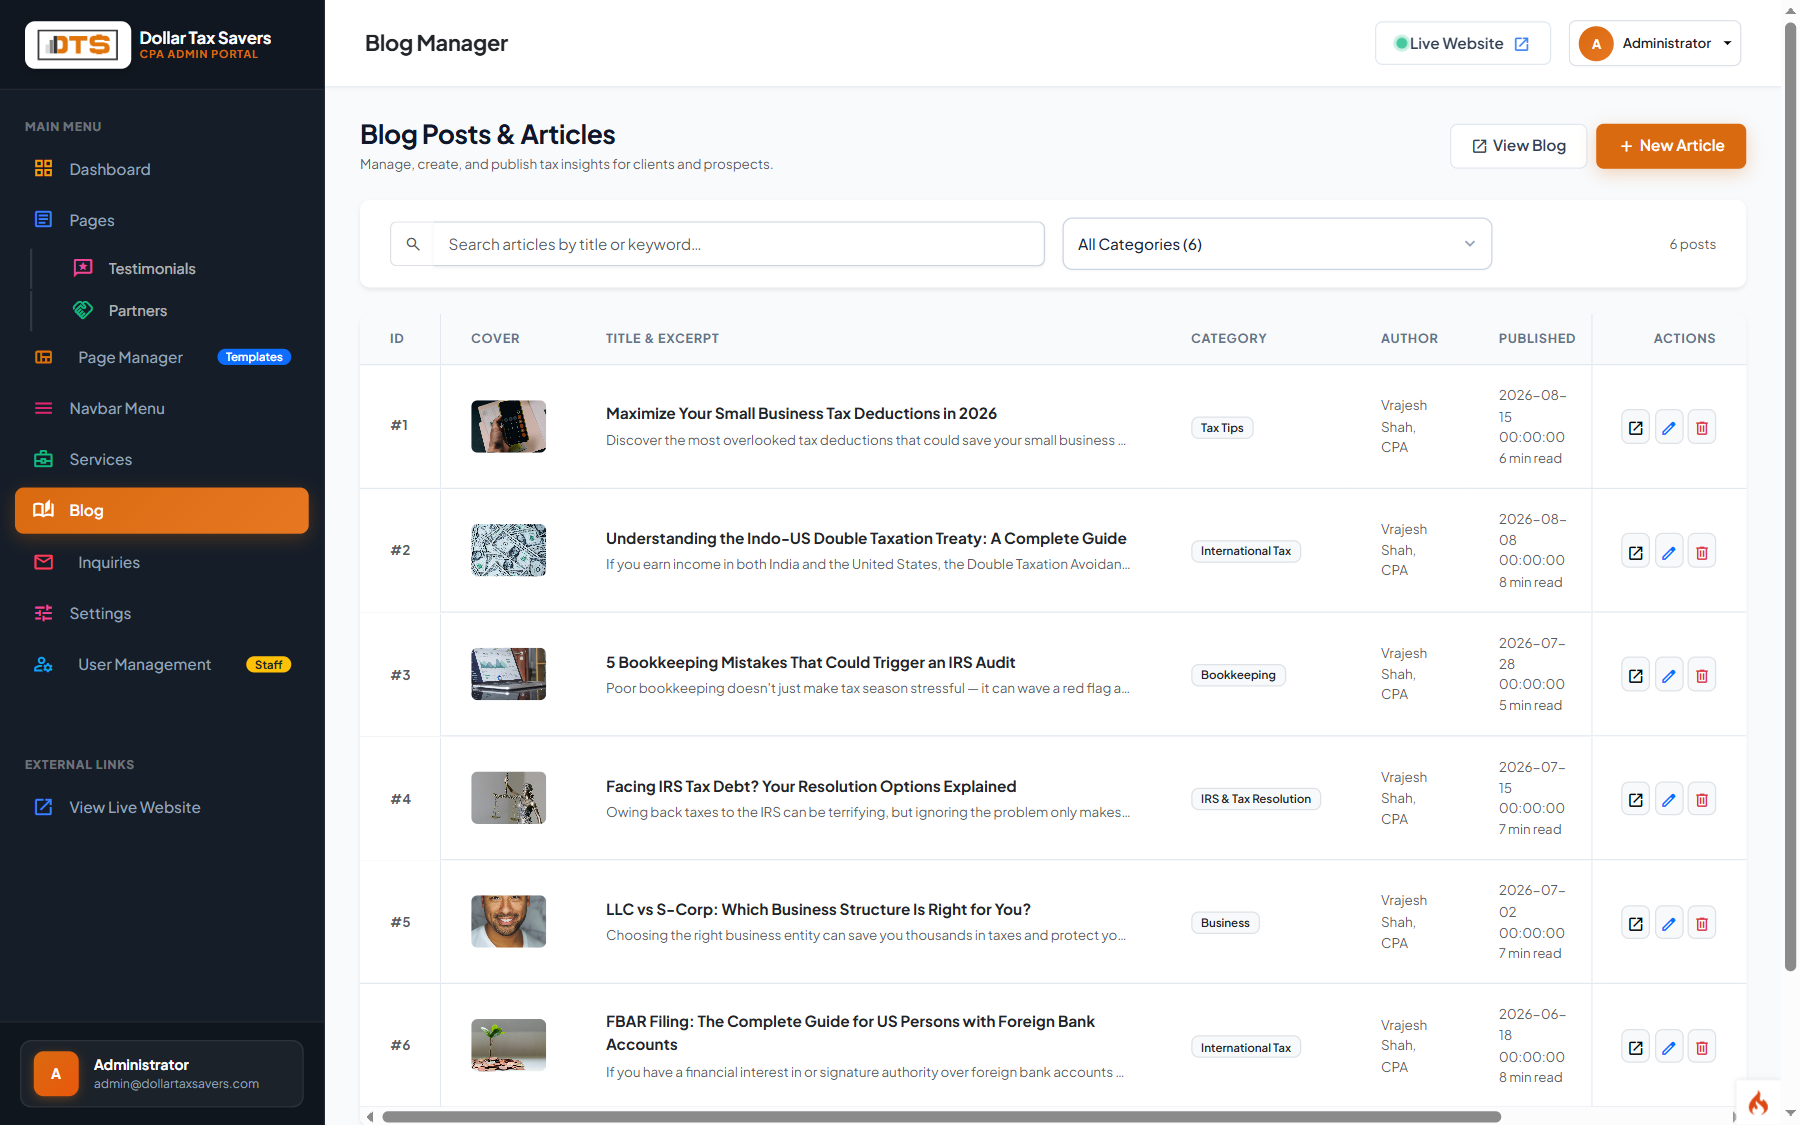Open Page Manager in sidebar
This screenshot has height=1125, width=1800.
coord(162,357)
